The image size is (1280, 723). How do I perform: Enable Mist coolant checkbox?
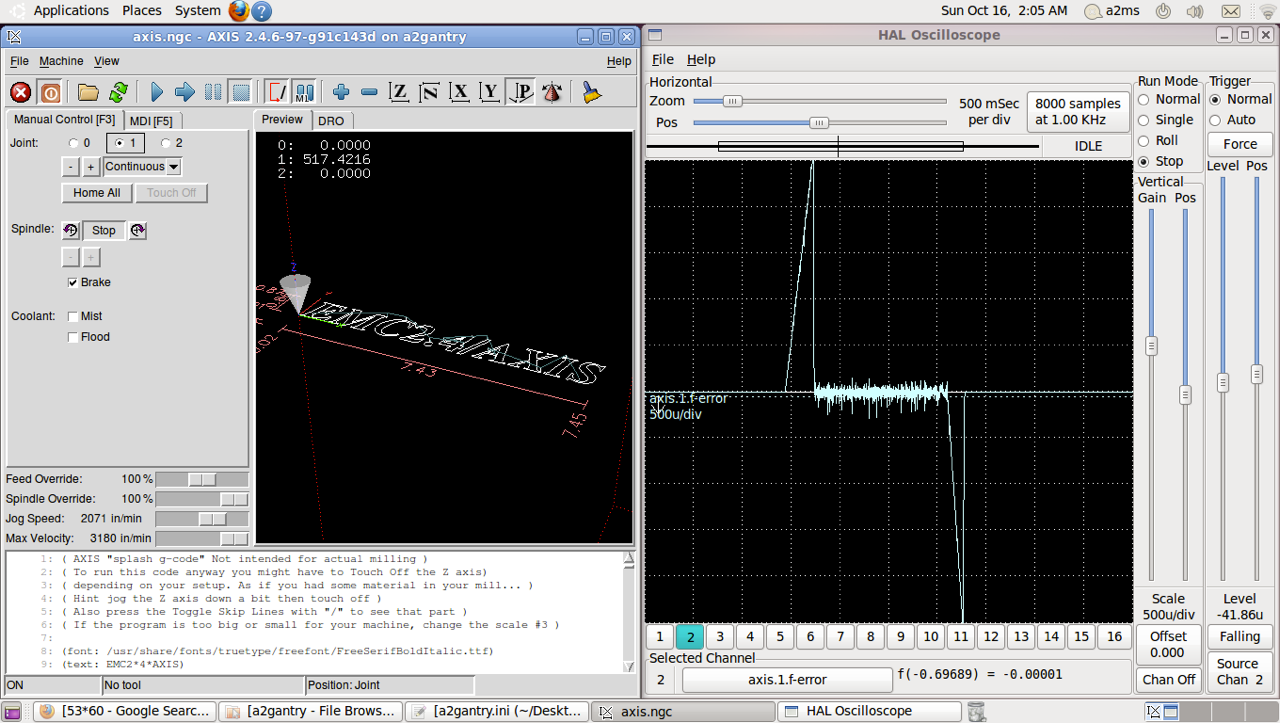[72, 316]
